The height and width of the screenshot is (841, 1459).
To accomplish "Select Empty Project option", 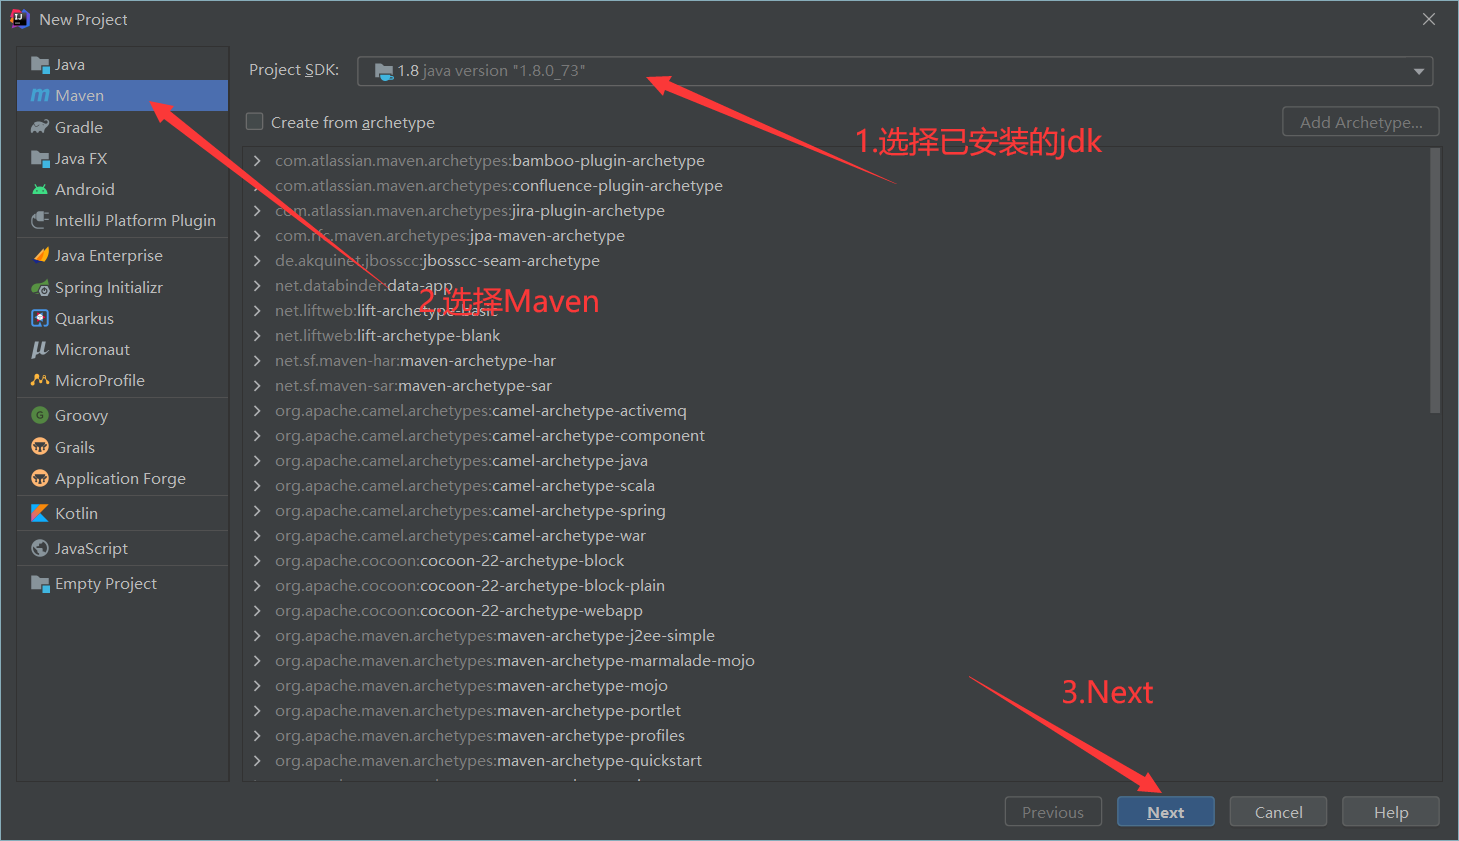I will pyautogui.click(x=122, y=584).
